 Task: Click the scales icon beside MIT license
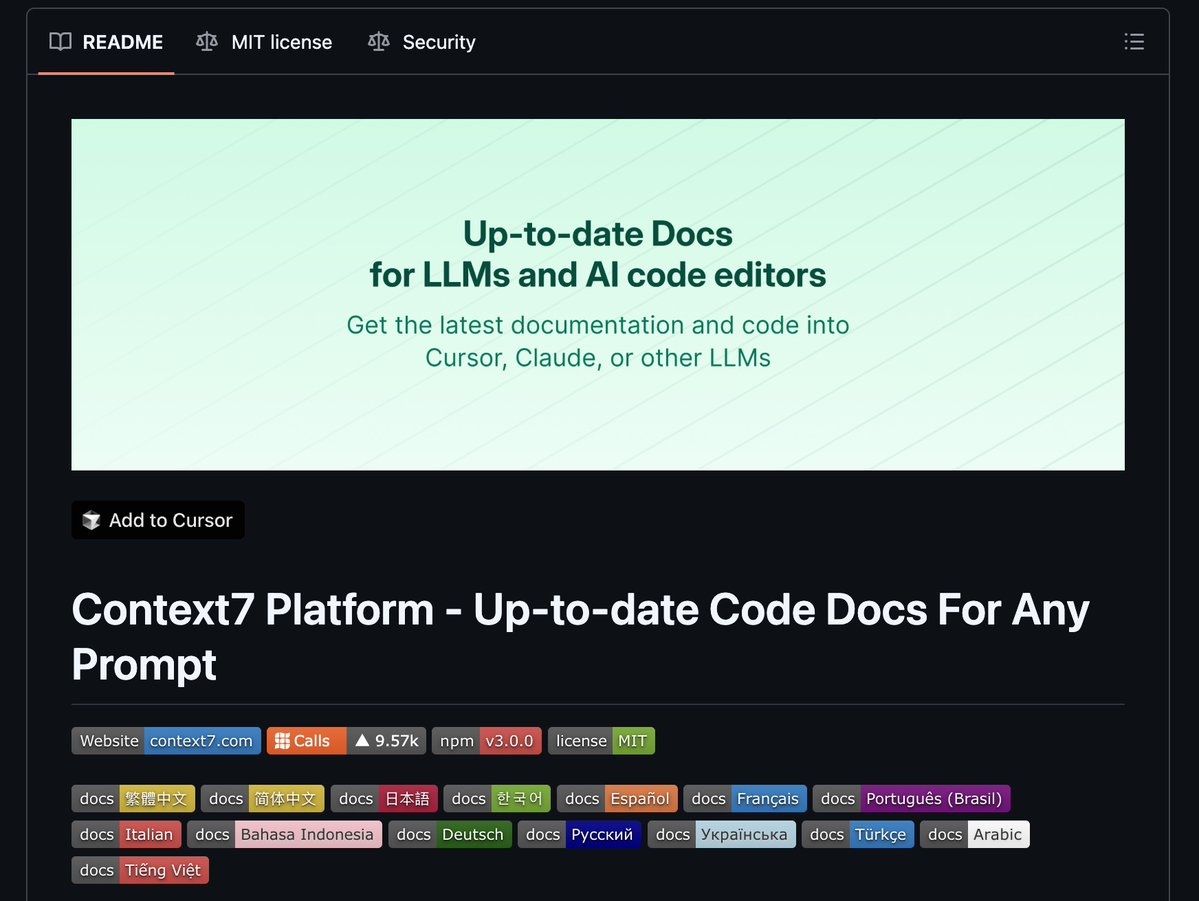coord(206,41)
